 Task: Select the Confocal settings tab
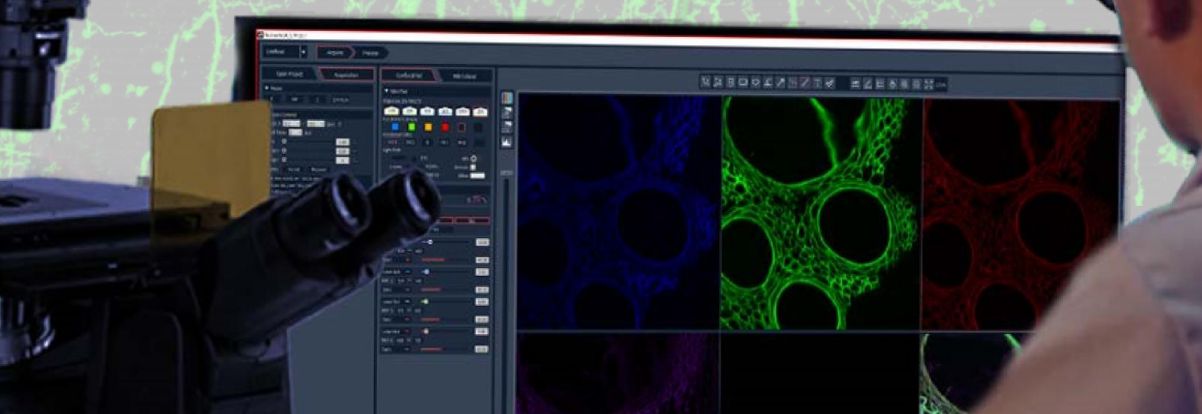click(409, 76)
